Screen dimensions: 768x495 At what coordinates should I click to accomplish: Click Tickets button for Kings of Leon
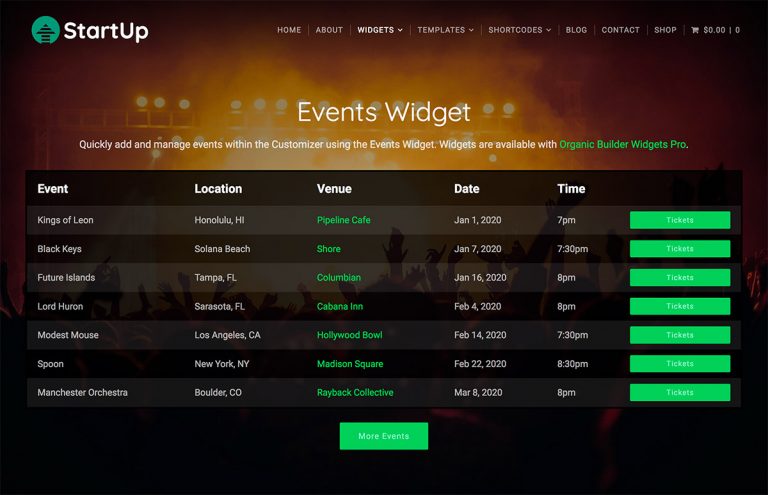coord(680,220)
